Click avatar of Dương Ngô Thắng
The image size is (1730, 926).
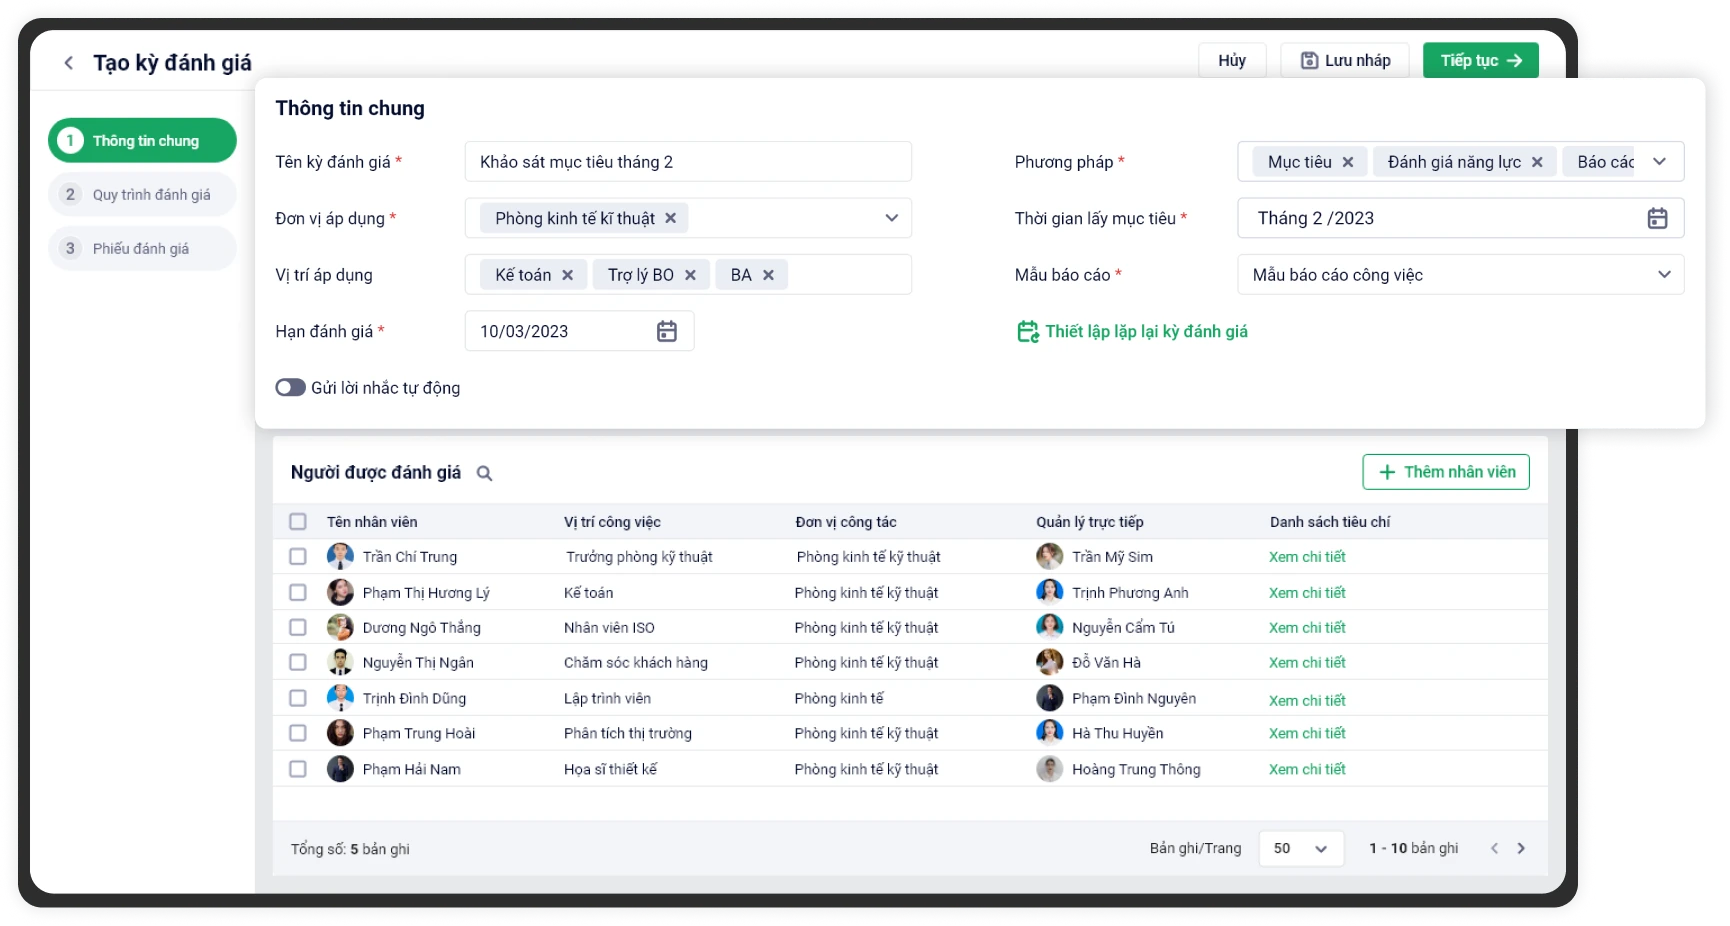pos(340,627)
